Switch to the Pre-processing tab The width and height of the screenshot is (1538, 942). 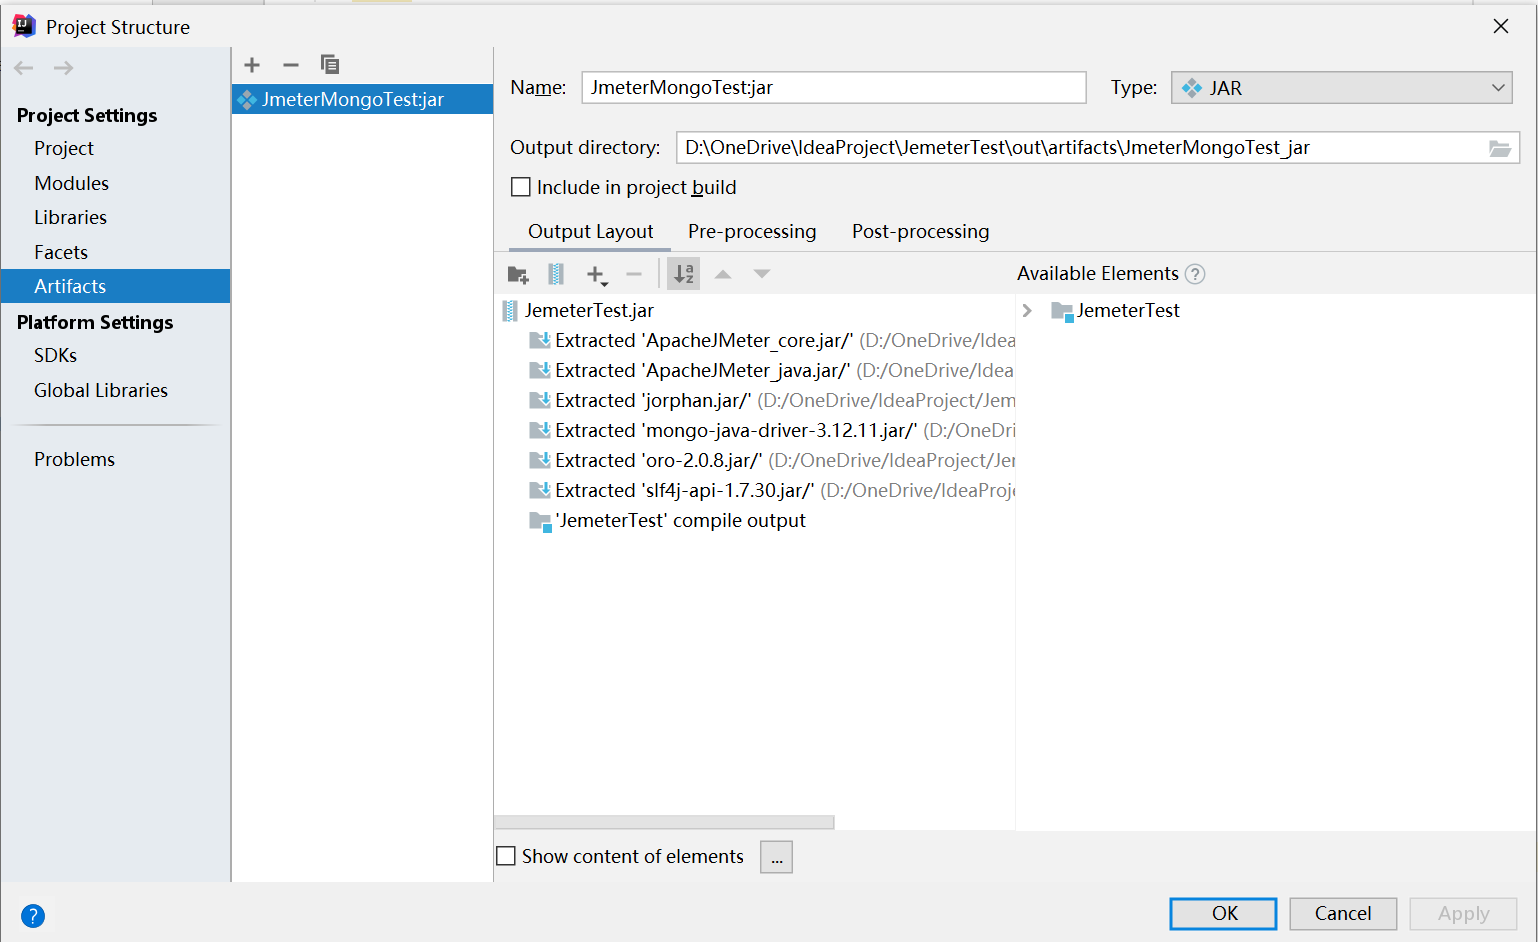point(752,231)
